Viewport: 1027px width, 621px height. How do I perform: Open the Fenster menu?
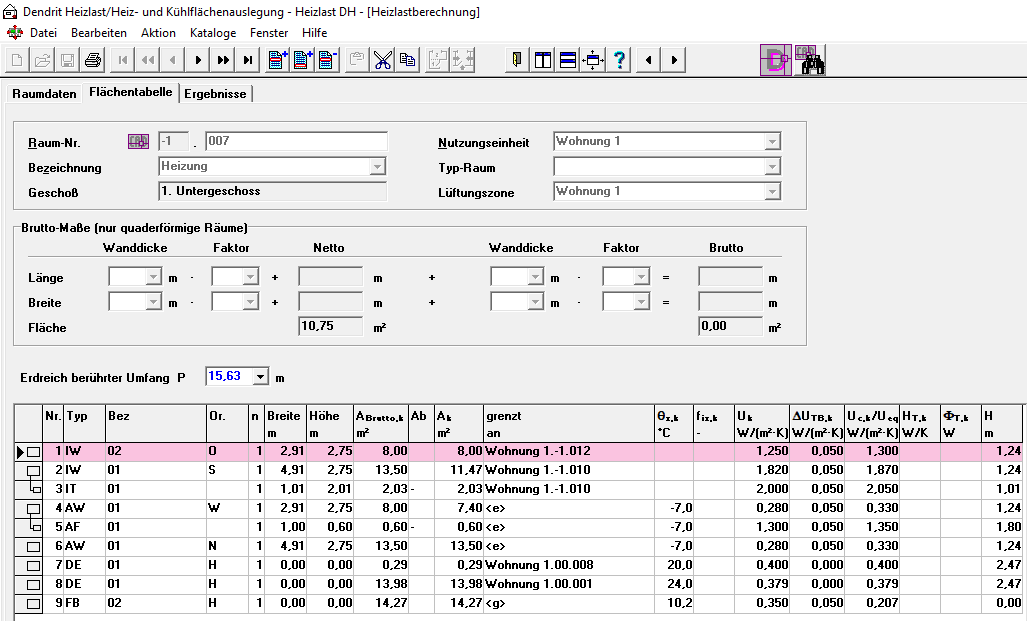(x=269, y=33)
